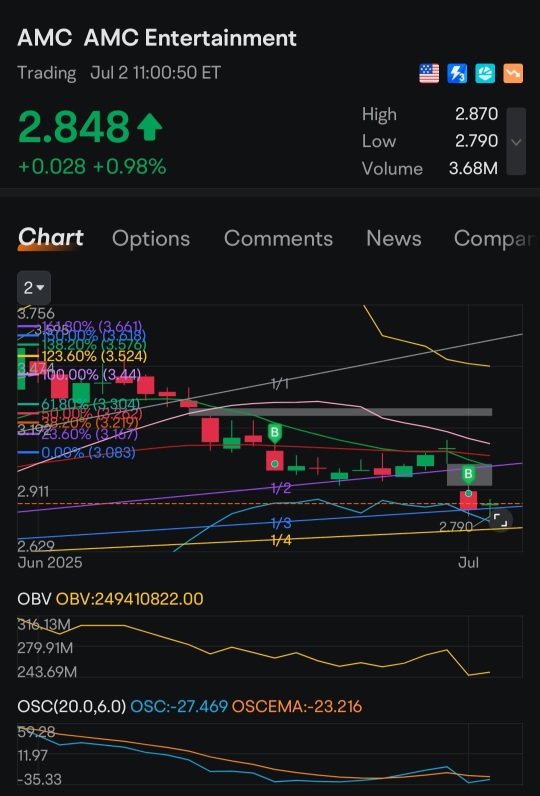The image size is (540, 796).
Task: Select the 161.80% (3.661) Fibonacci label
Action: point(92,326)
